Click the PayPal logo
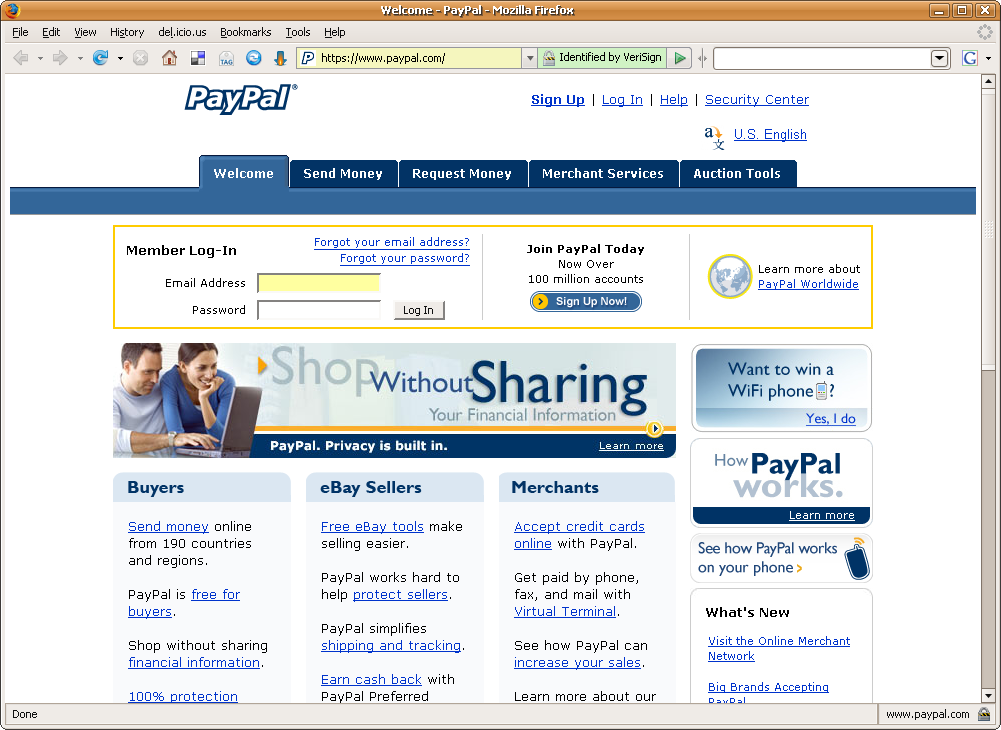 [241, 99]
